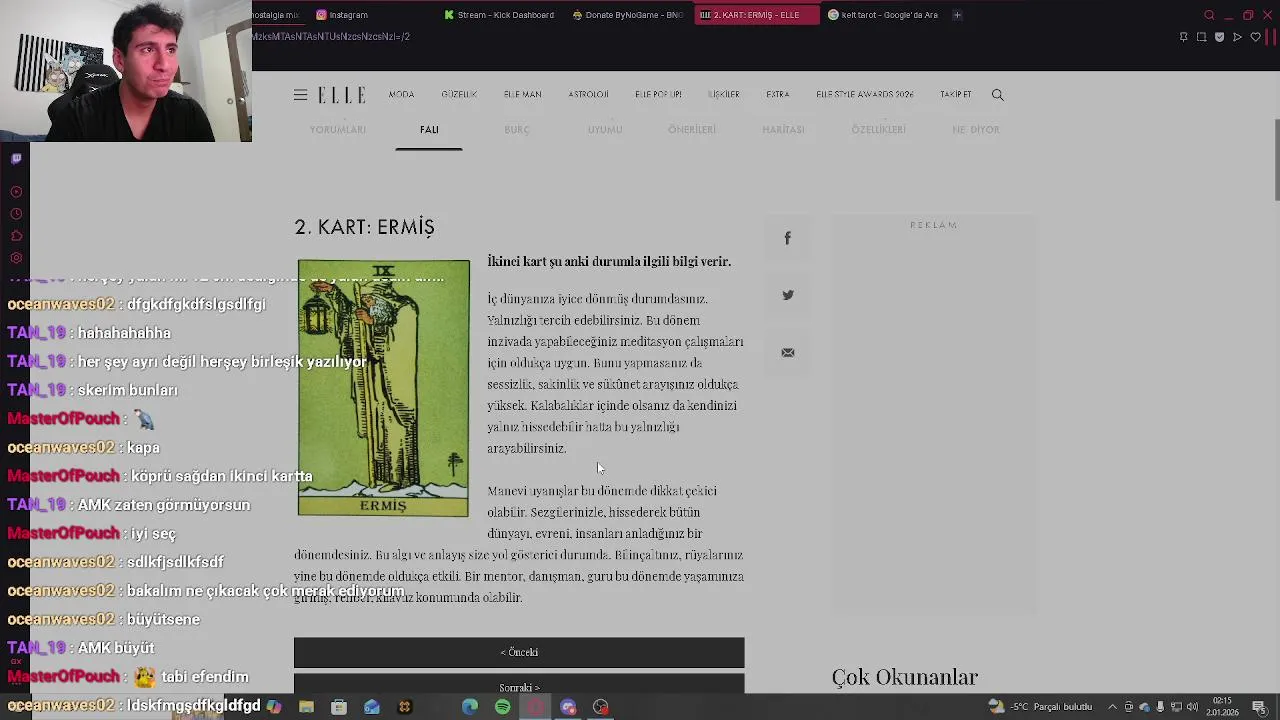This screenshot has height=720, width=1280.
Task: Share the article by email
Action: (x=788, y=352)
